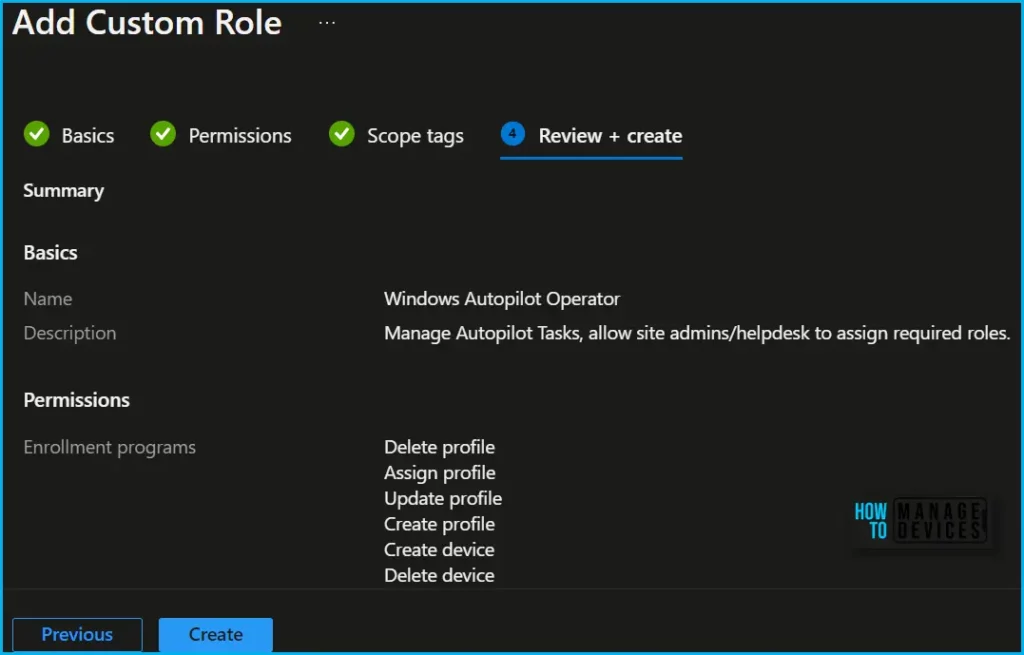This screenshot has width=1024, height=655.
Task: Click the Name field label
Action: click(48, 299)
